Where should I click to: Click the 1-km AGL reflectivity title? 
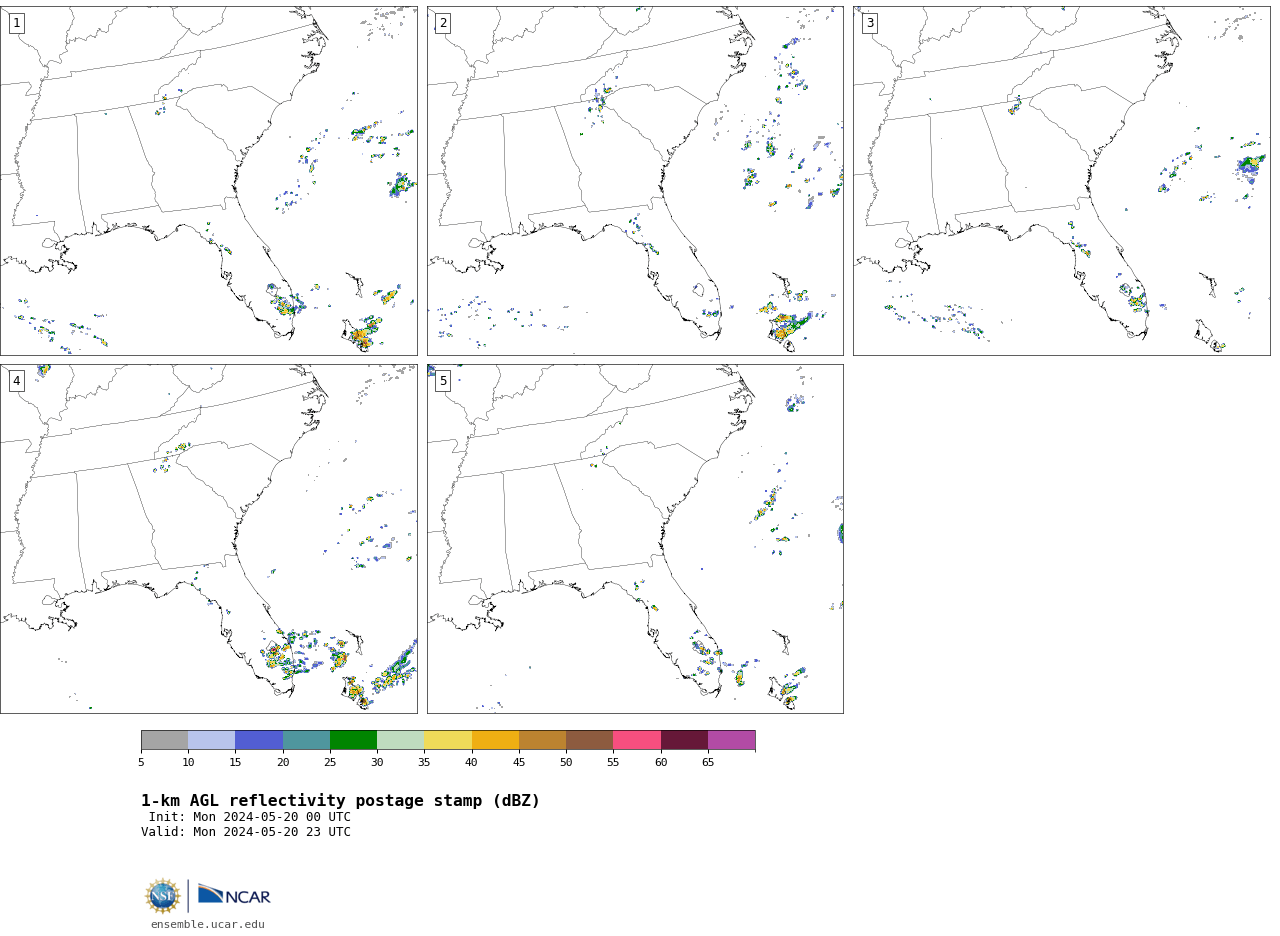coord(340,801)
